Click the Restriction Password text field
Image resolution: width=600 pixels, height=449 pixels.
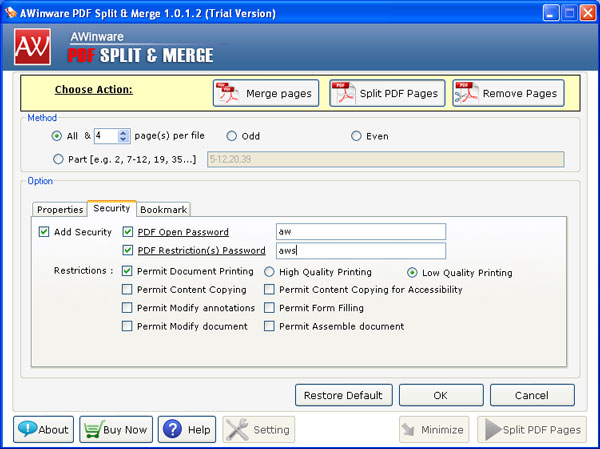point(361,251)
